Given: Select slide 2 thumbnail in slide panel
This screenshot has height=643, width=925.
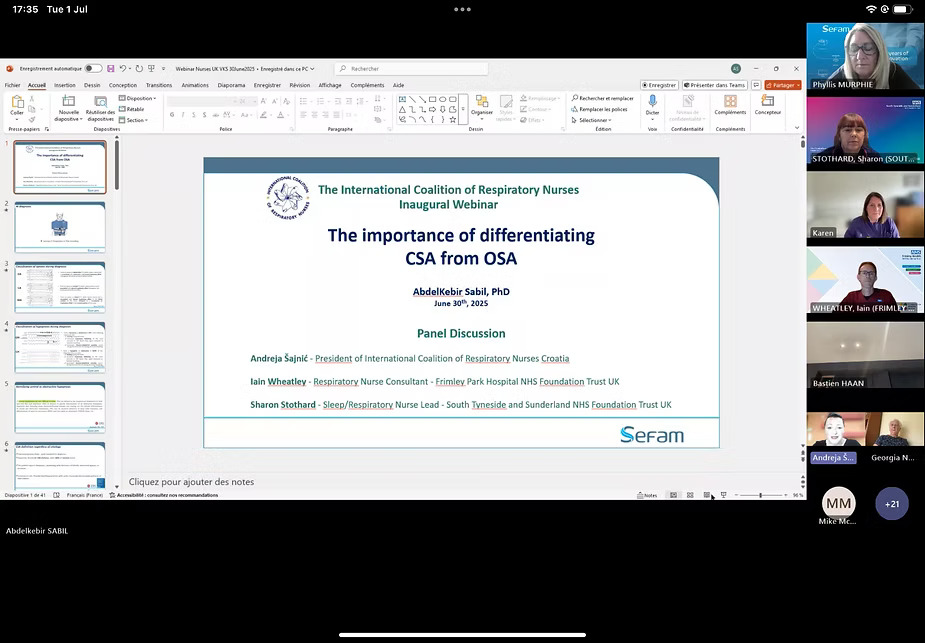Looking at the screenshot, I should click(x=60, y=226).
